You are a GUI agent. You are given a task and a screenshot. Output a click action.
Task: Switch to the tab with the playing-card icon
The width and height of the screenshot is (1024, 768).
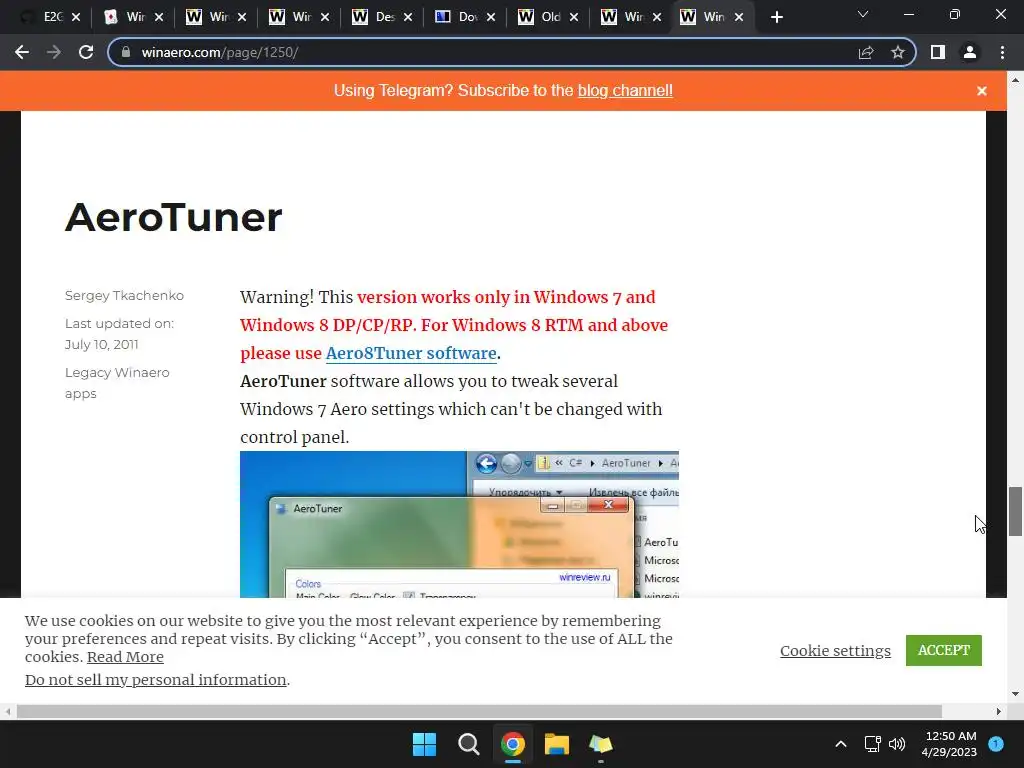[133, 17]
